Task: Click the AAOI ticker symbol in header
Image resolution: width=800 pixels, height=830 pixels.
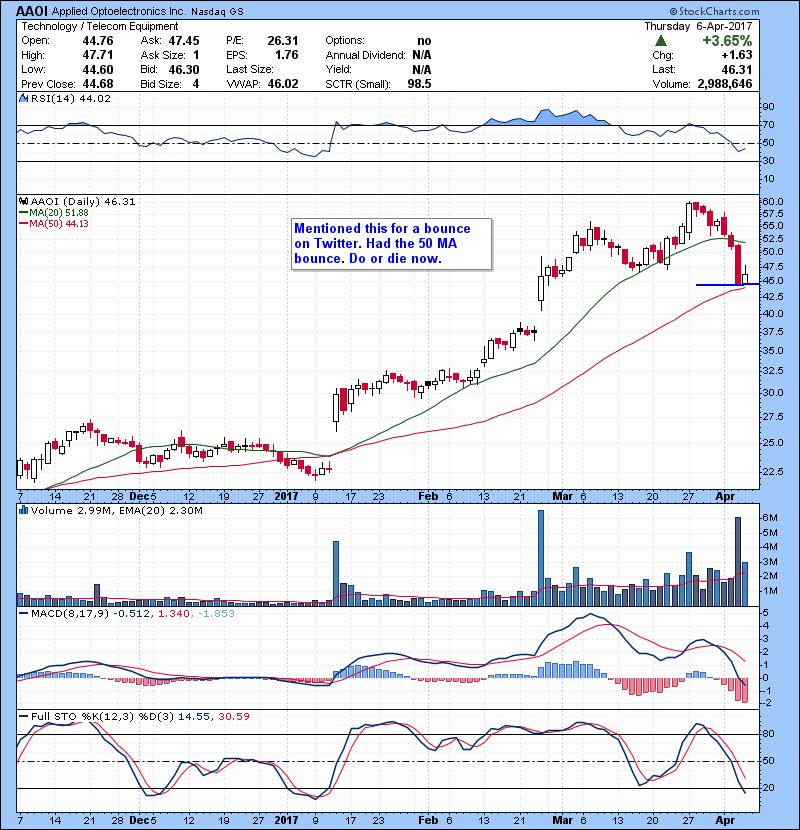Action: pyautogui.click(x=32, y=11)
